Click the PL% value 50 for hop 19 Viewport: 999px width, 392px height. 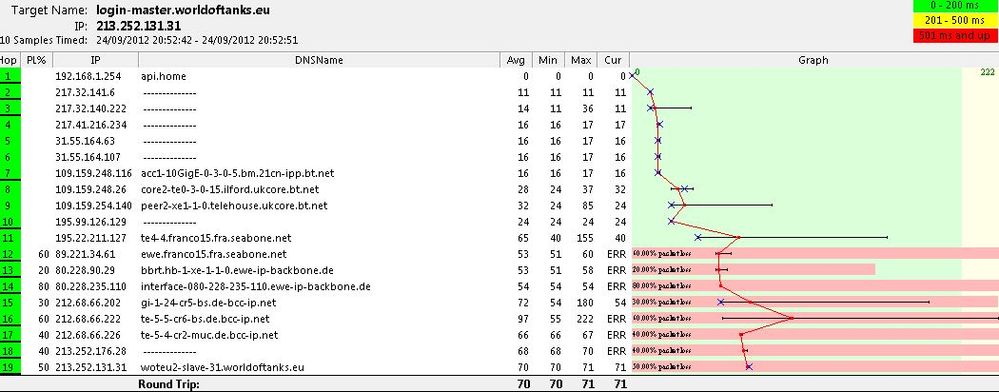tap(43, 367)
